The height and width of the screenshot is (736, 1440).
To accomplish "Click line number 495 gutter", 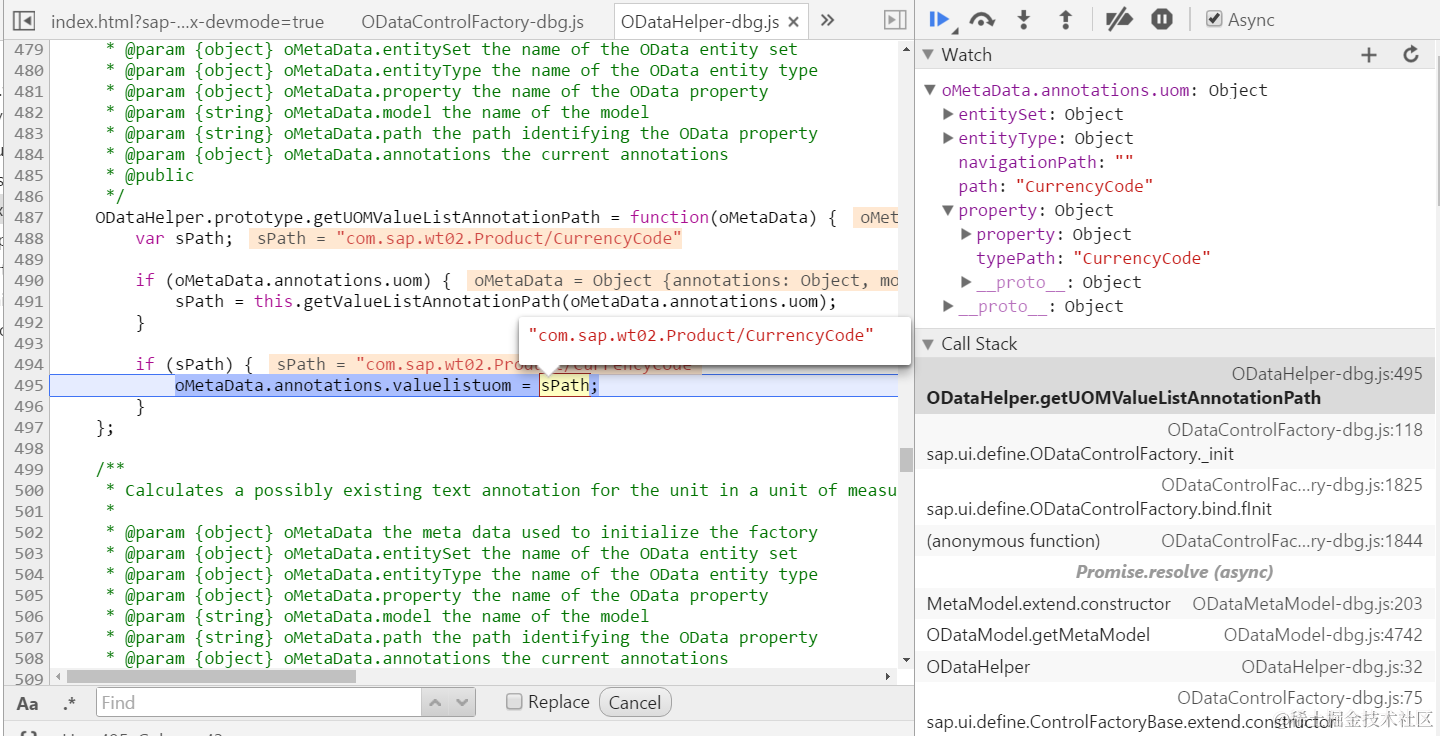I will 29,385.
